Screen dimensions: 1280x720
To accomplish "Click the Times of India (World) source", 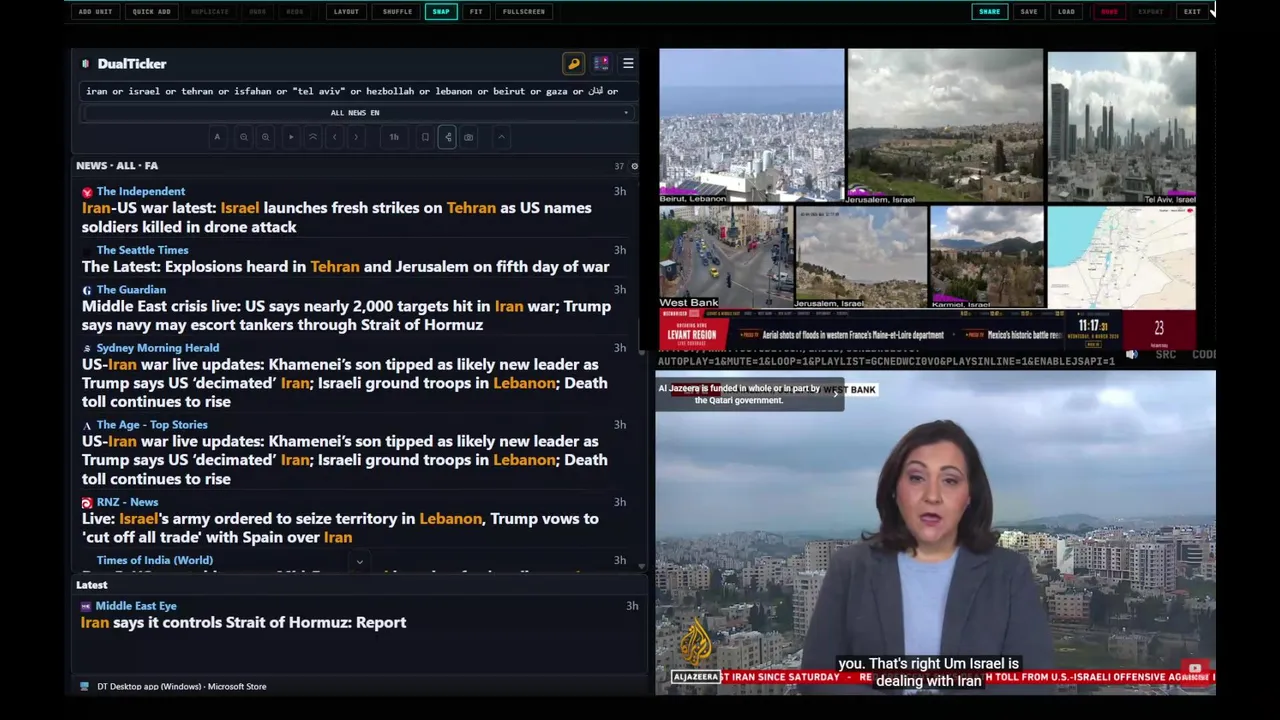I will (155, 561).
